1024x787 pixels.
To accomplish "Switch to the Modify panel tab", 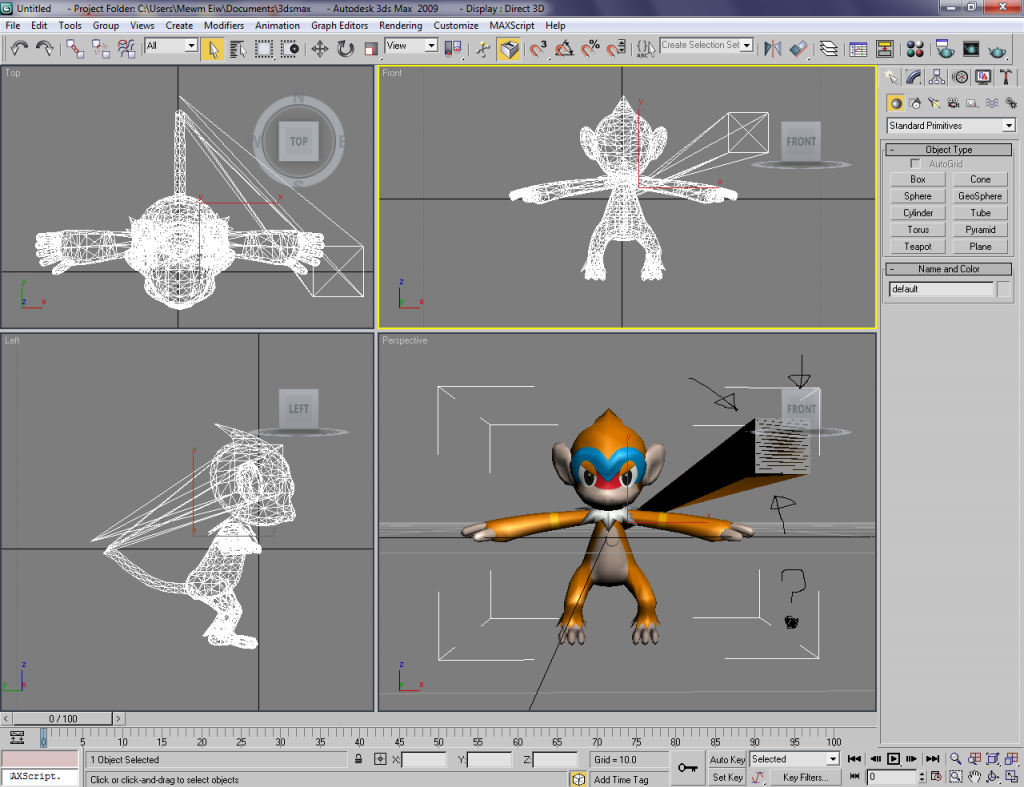I will point(914,78).
